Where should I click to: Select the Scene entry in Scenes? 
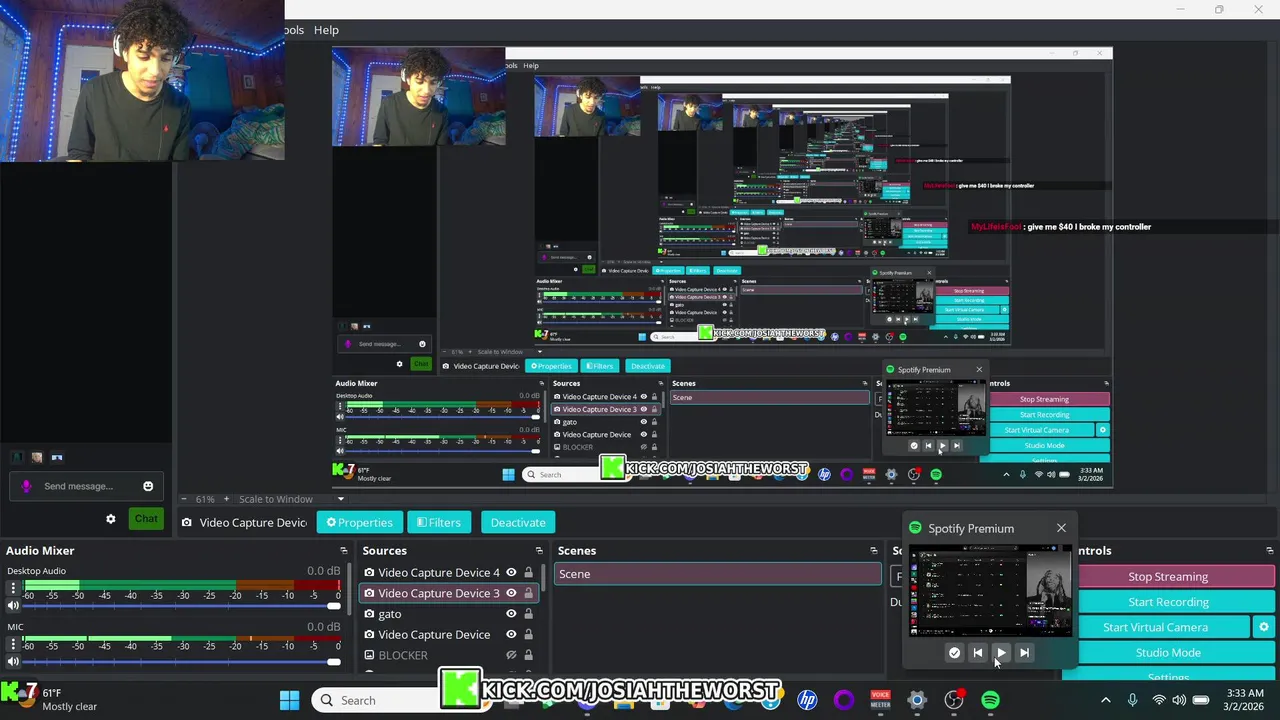point(717,574)
